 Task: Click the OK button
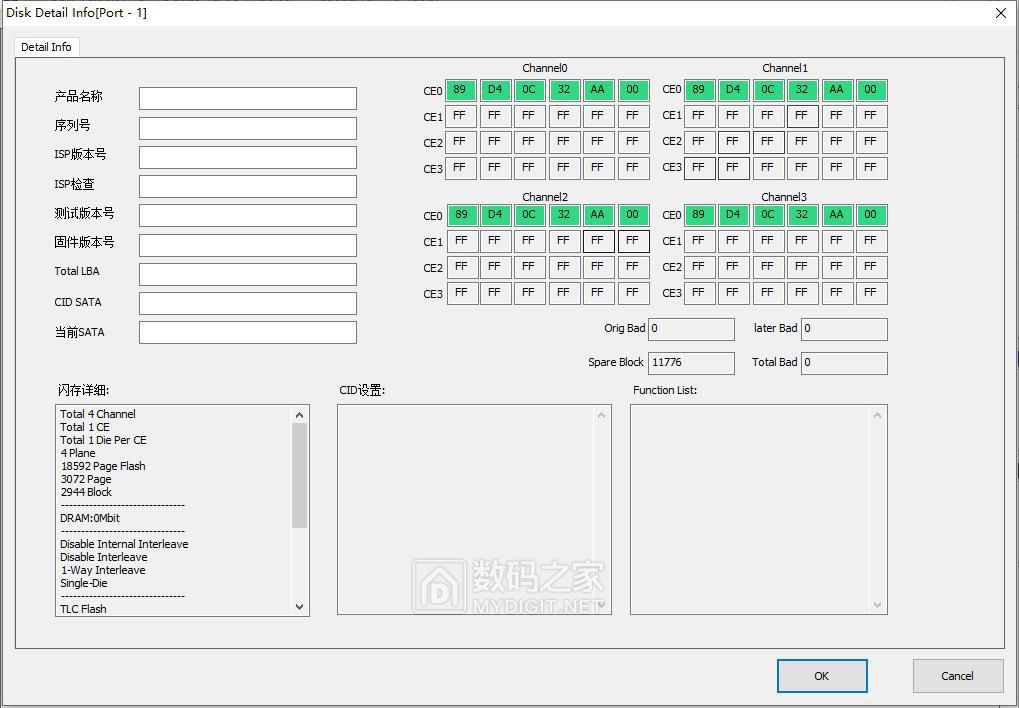(x=821, y=676)
